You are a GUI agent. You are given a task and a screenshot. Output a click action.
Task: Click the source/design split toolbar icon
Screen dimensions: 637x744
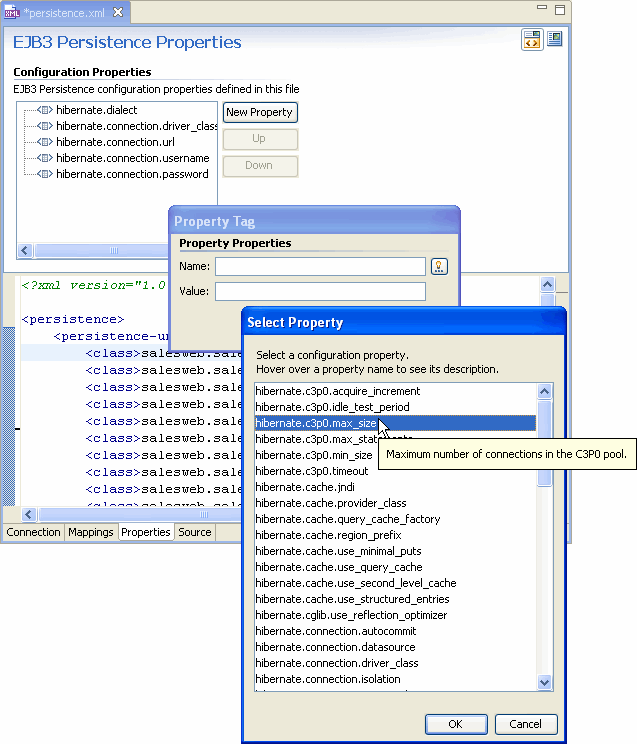(532, 39)
